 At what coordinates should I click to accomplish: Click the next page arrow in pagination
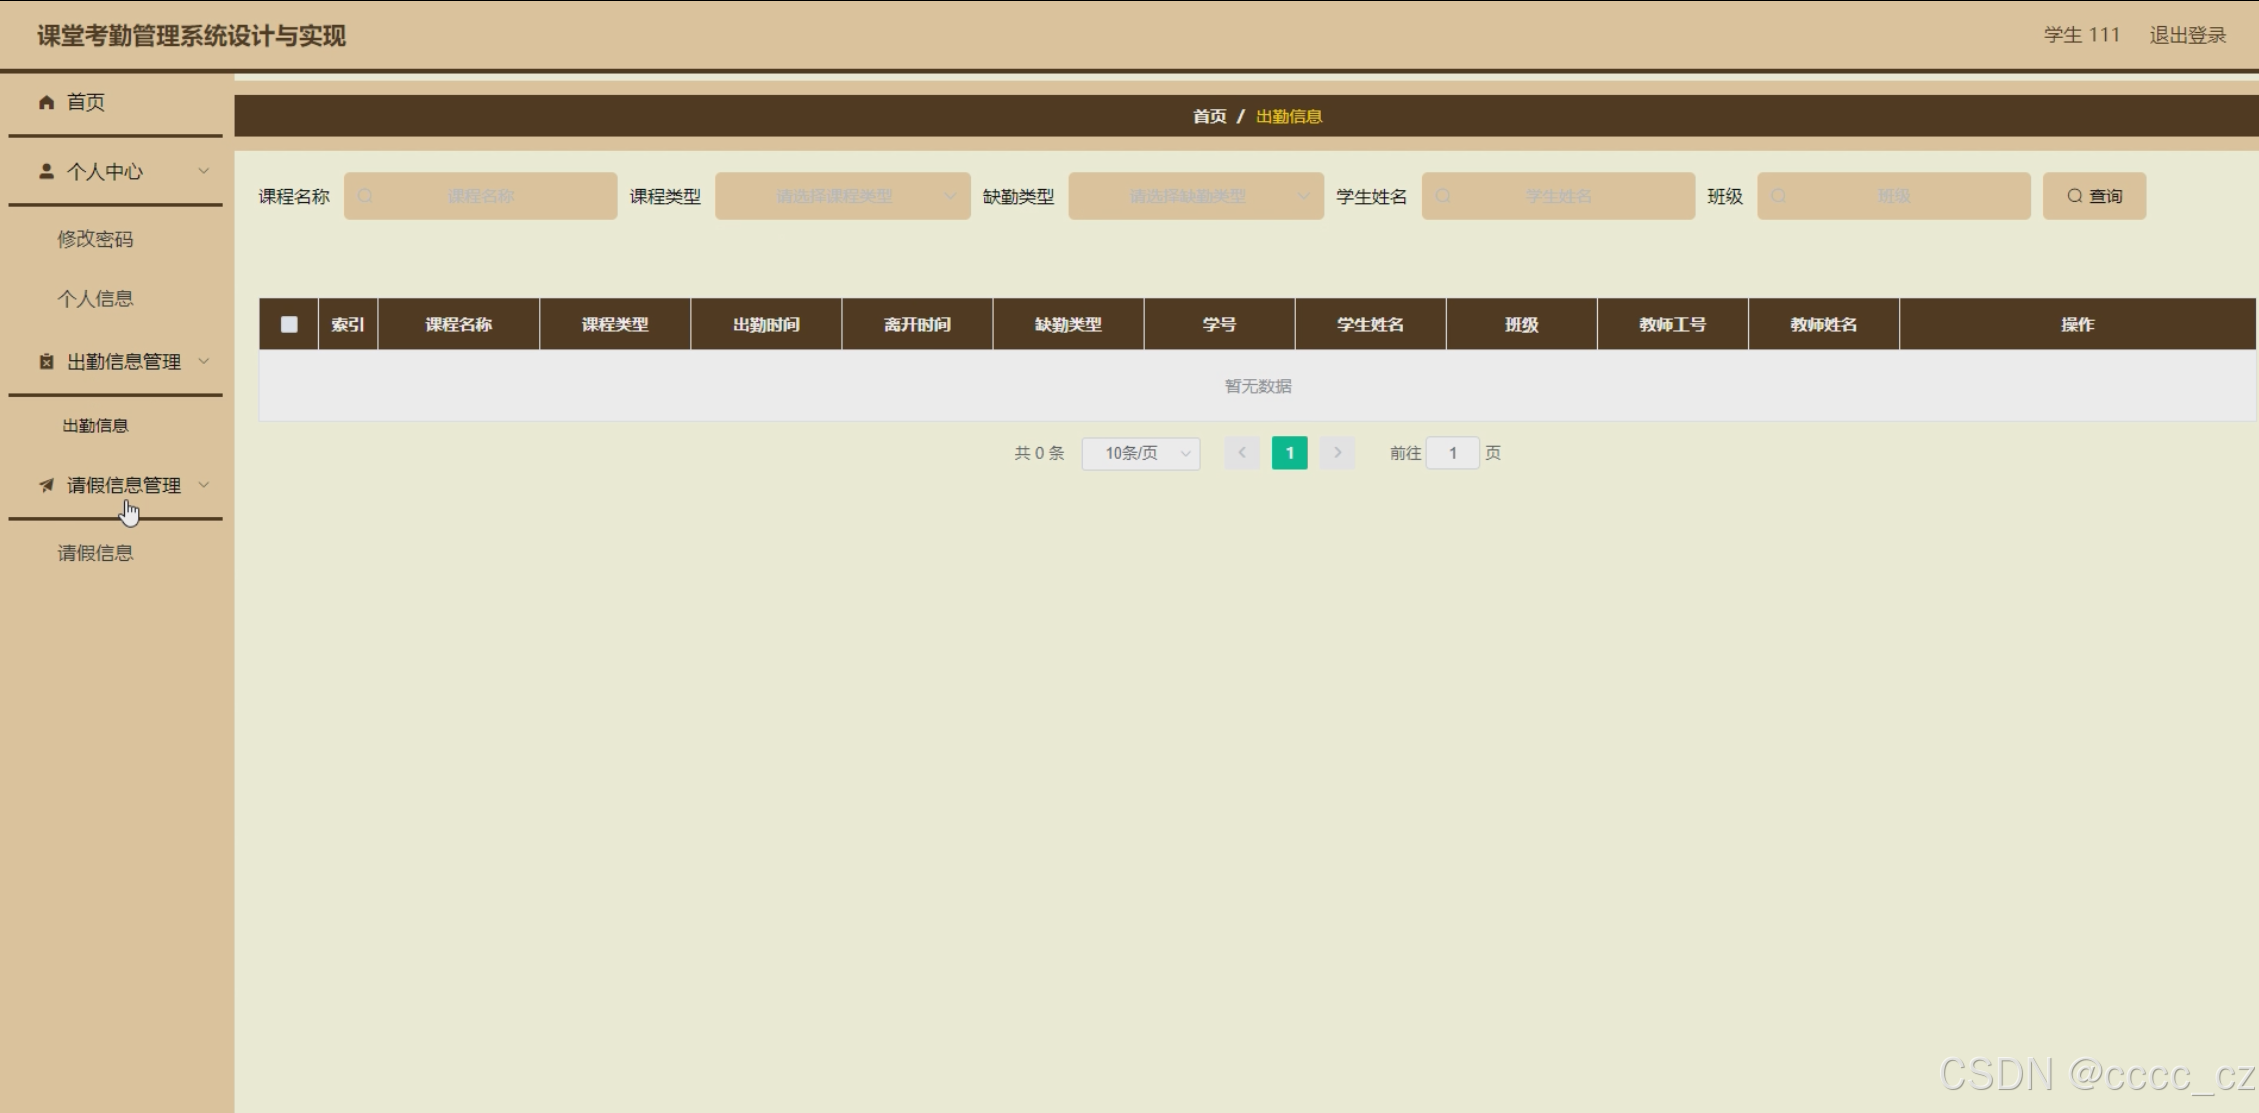tap(1337, 453)
